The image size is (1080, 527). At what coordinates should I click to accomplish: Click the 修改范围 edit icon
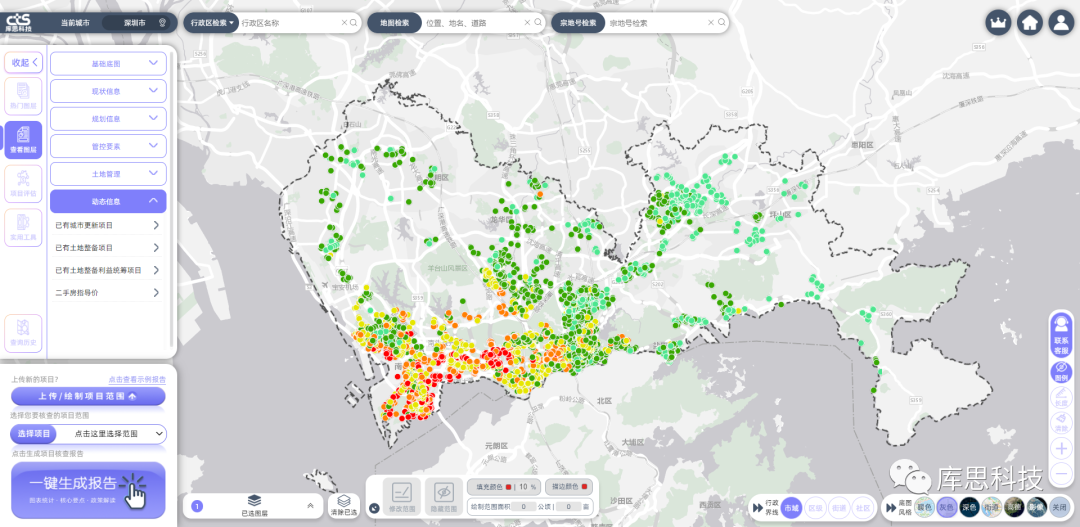[x=402, y=496]
